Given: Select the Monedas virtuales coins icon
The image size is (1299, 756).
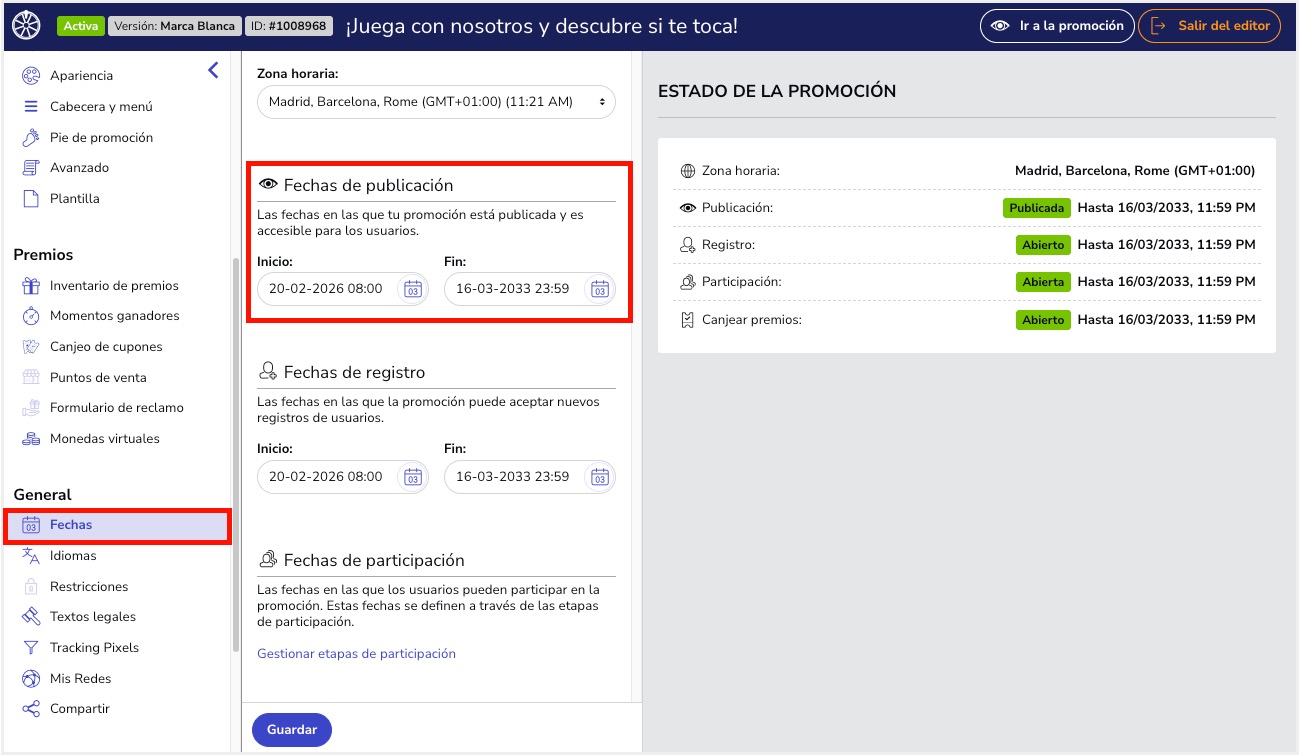Looking at the screenshot, I should click(31, 438).
